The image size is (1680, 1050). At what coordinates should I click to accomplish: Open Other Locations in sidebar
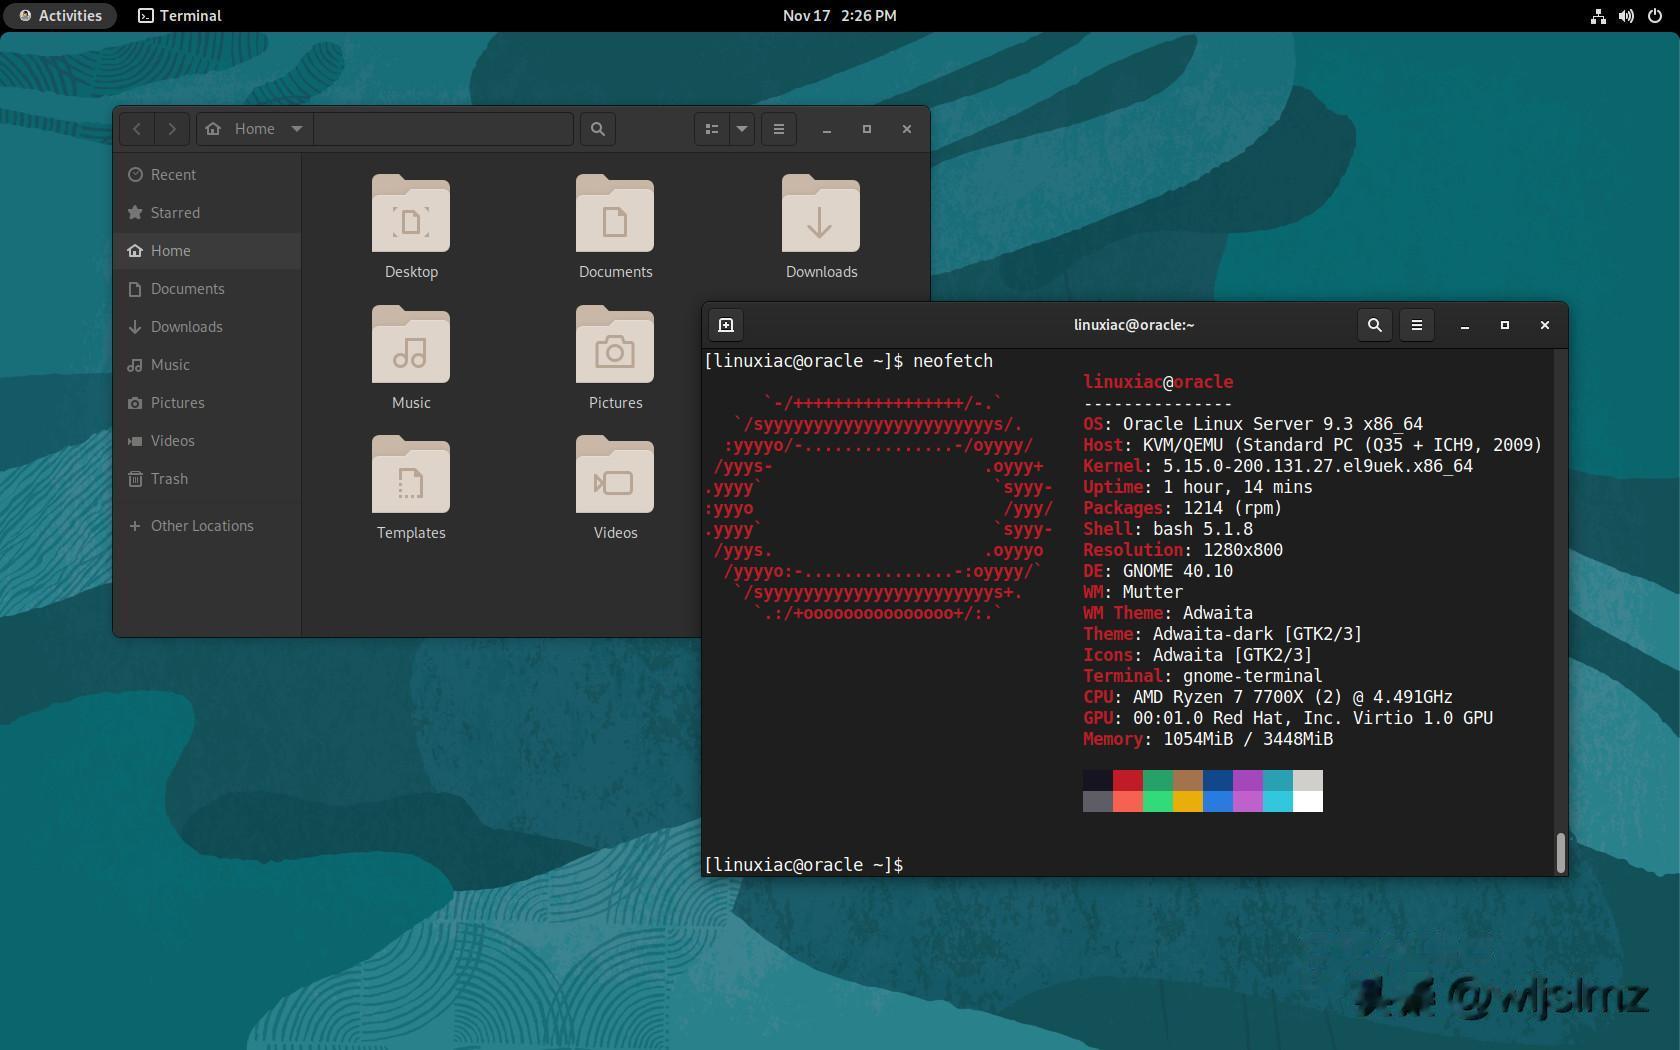202,526
